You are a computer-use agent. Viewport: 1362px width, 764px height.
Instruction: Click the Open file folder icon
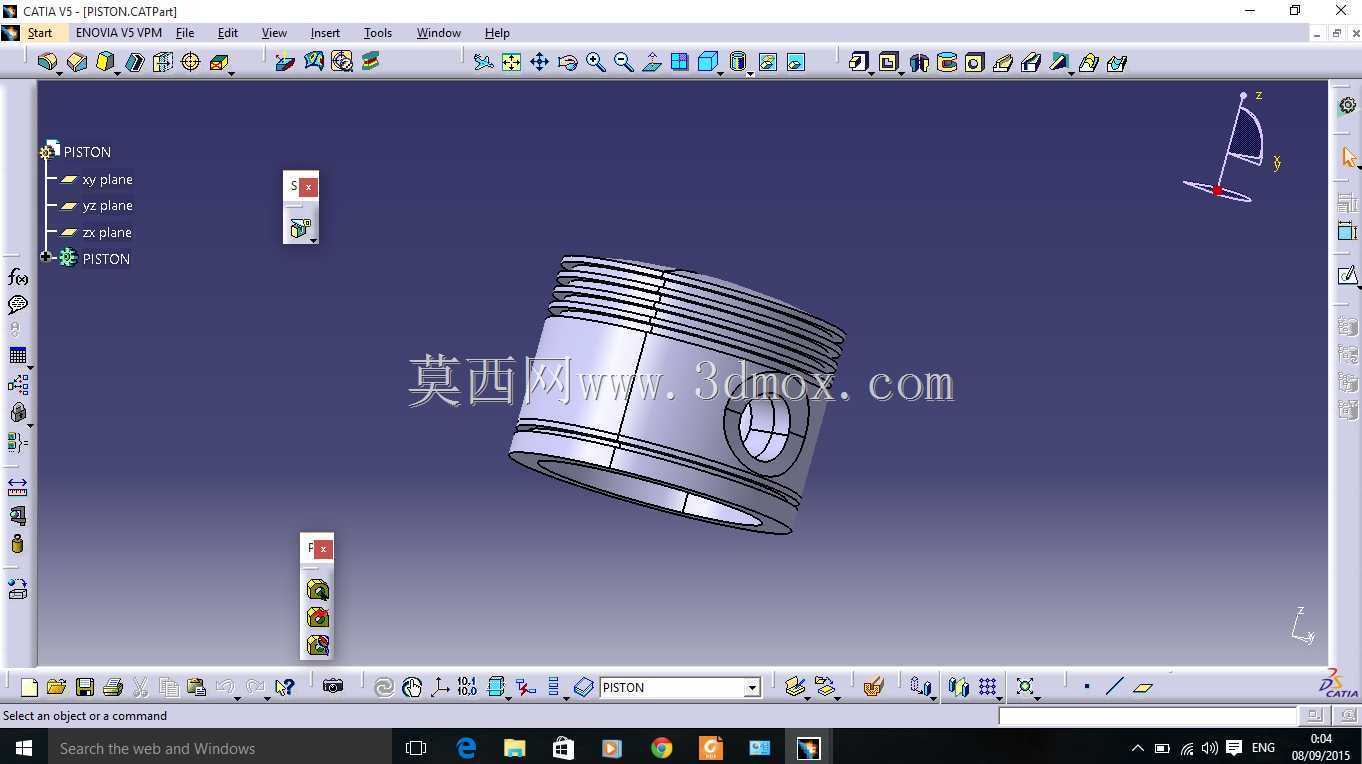56,687
